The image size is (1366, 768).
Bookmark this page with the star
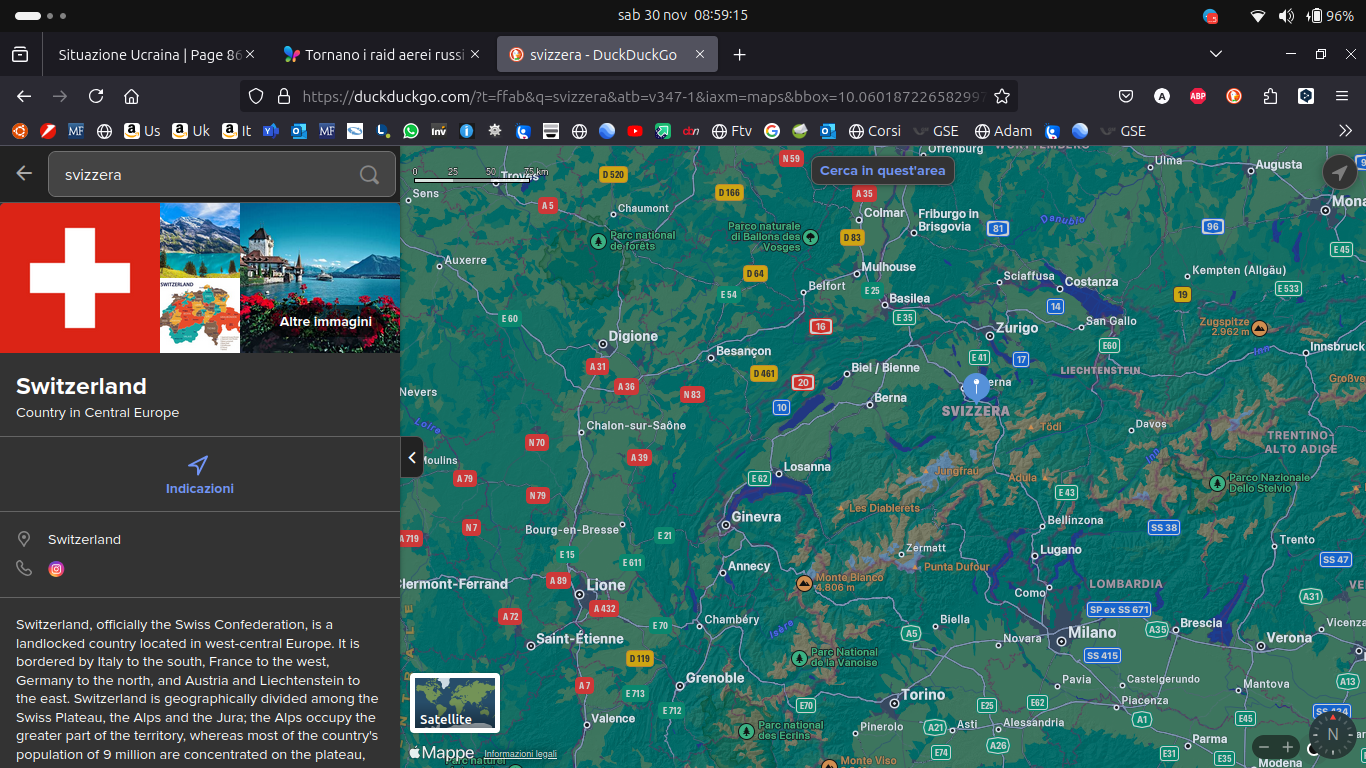coord(1002,96)
